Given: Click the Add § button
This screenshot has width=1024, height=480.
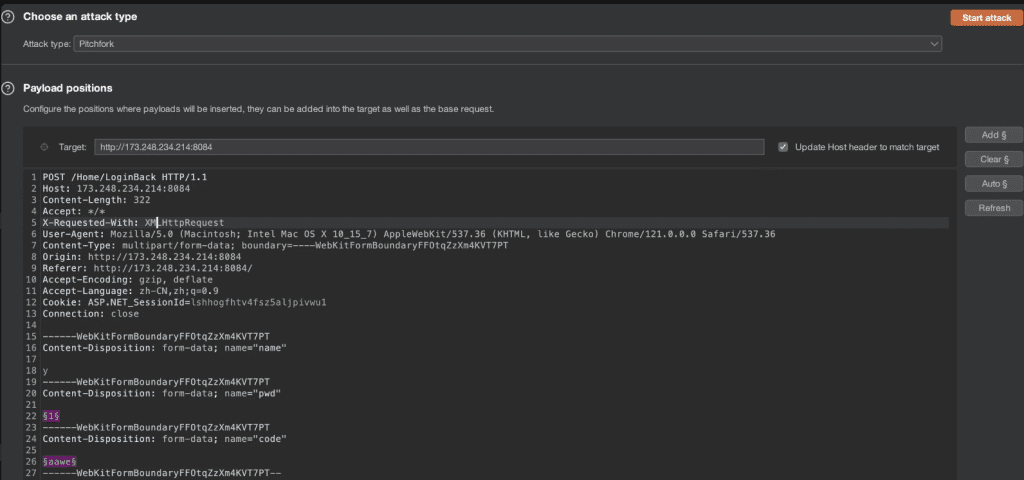Looking at the screenshot, I should pyautogui.click(x=993, y=135).
